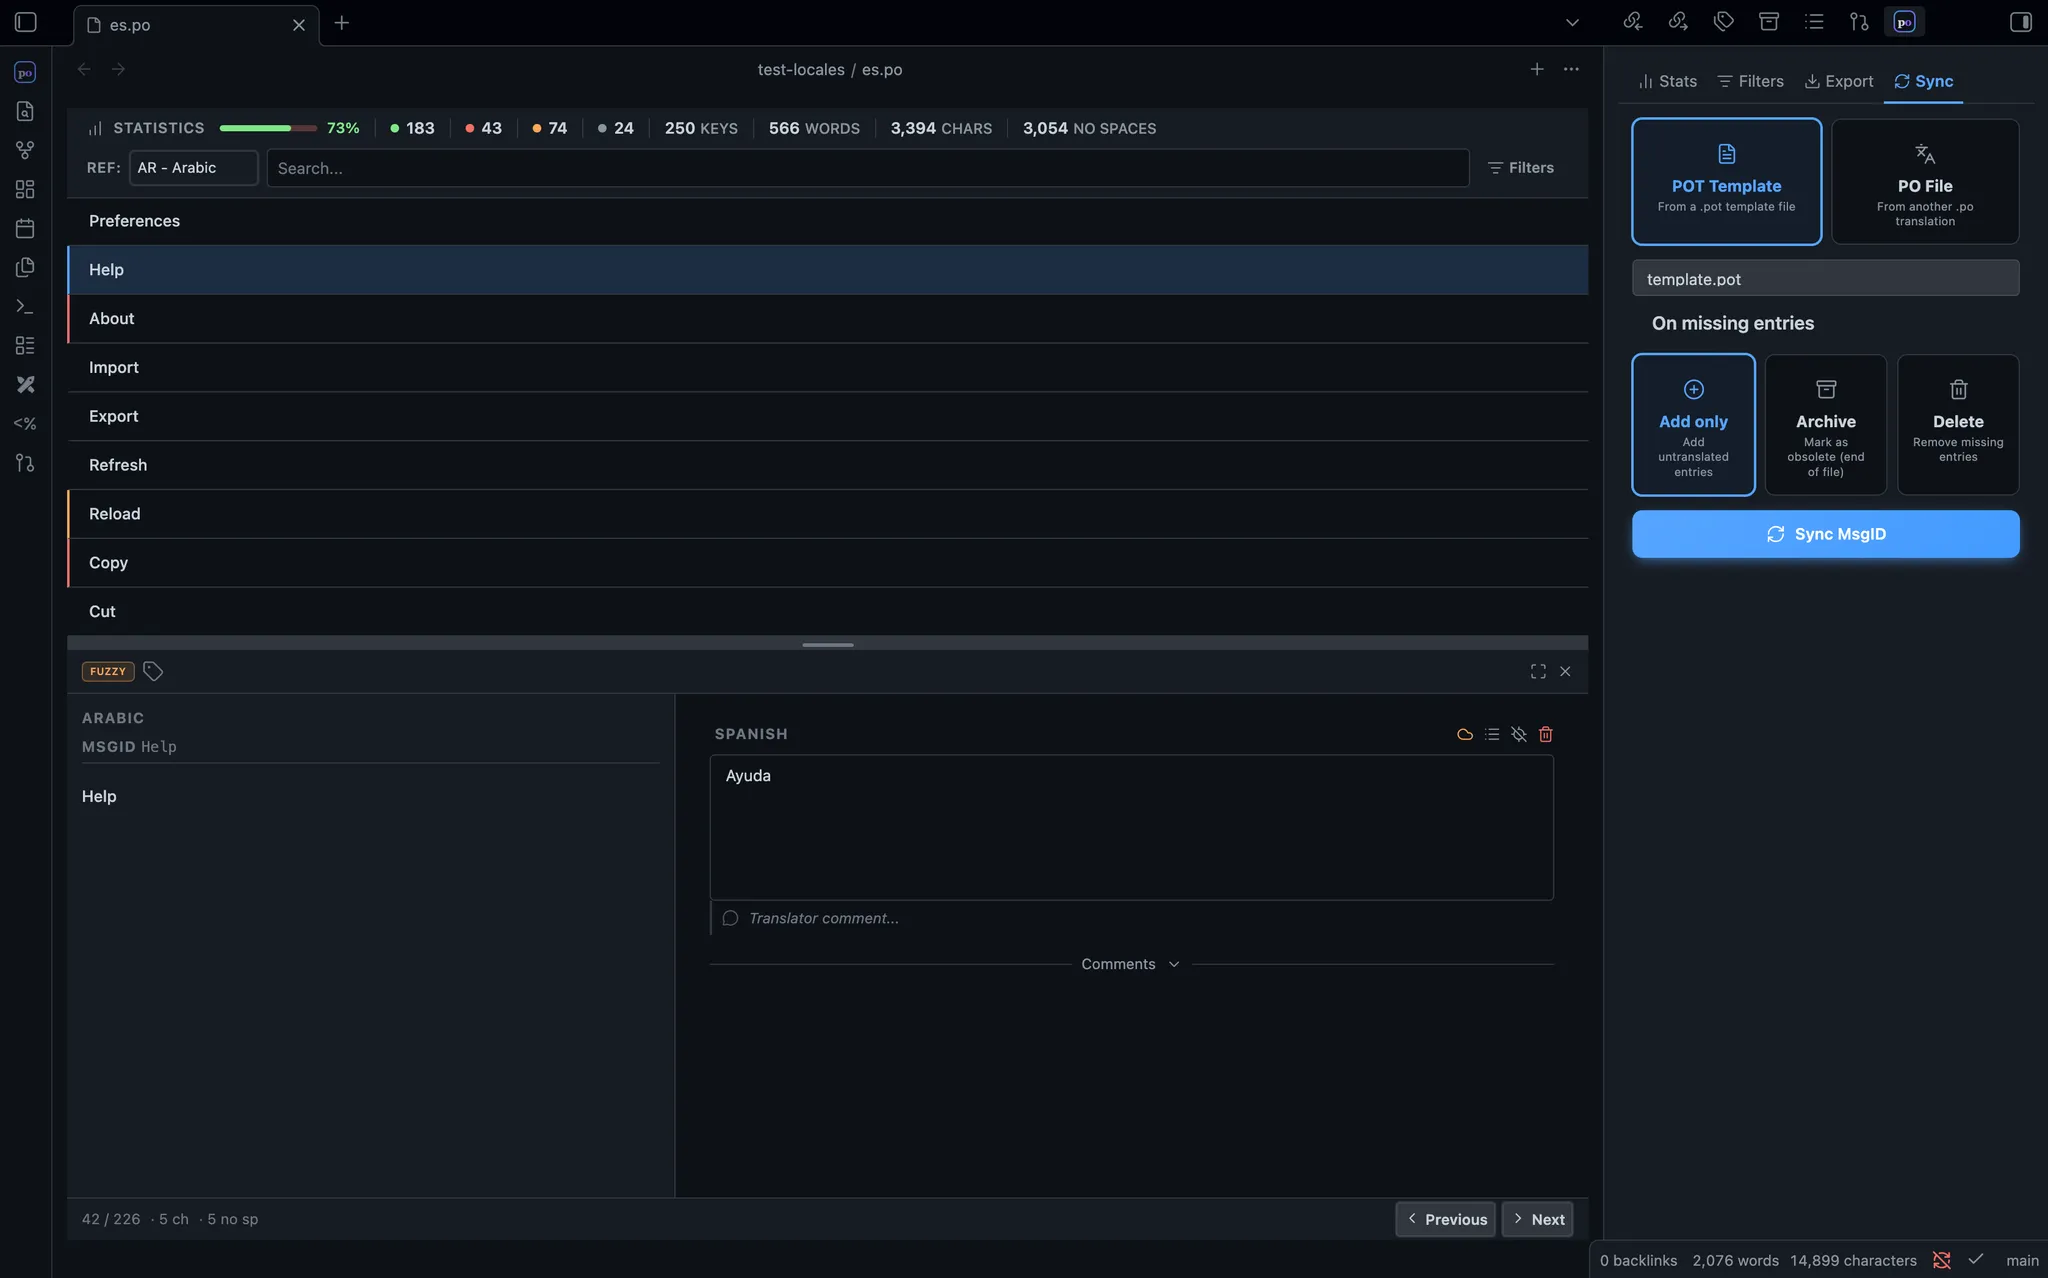Open the AR - Arabic reference dropdown
Viewport: 2048px width, 1278px height.
(x=193, y=168)
